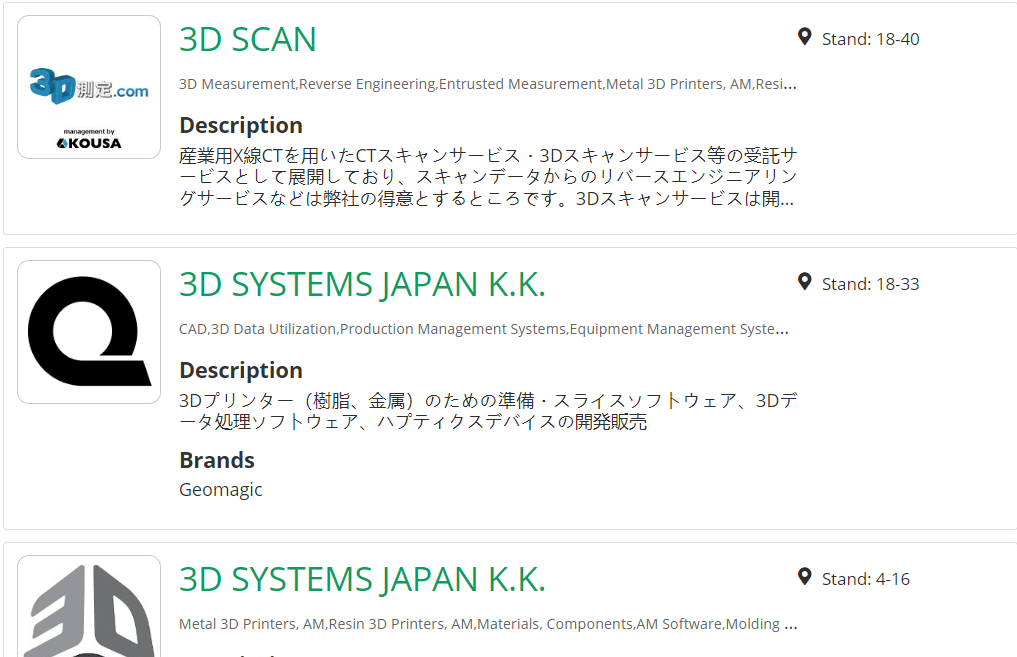
Task: Select the 'Stand: 4-16' location text
Action: pyautogui.click(x=866, y=579)
